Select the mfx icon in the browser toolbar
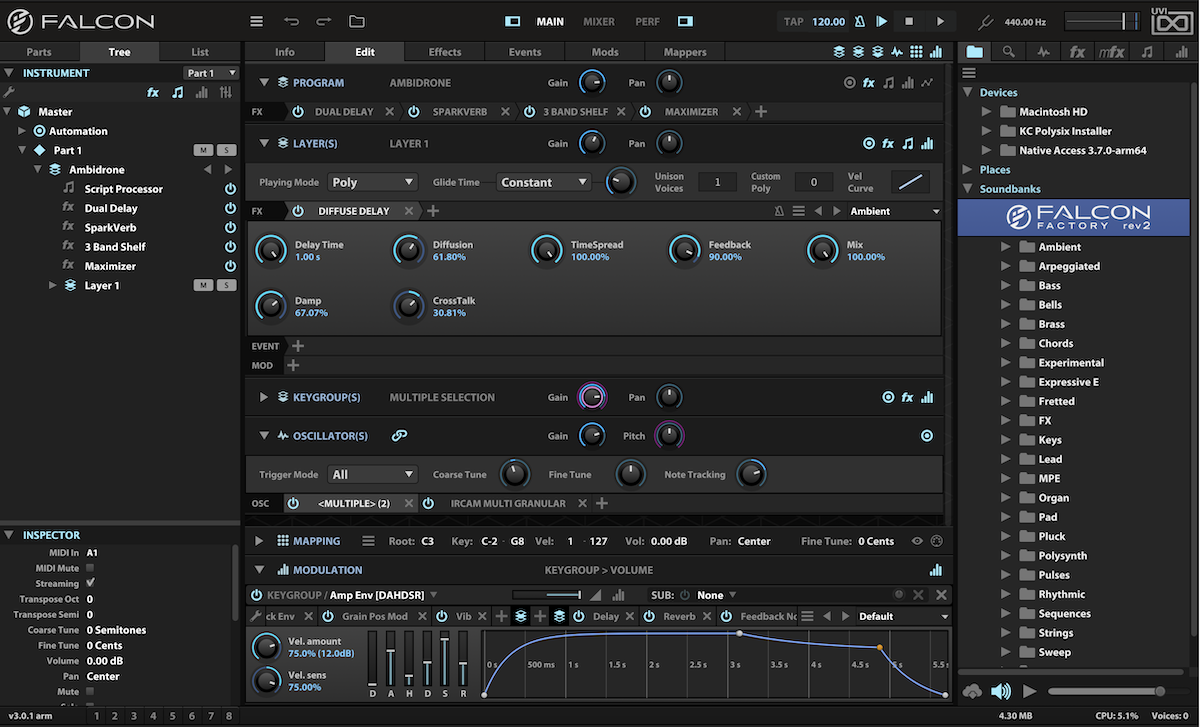This screenshot has width=1200, height=727. pos(1111,51)
